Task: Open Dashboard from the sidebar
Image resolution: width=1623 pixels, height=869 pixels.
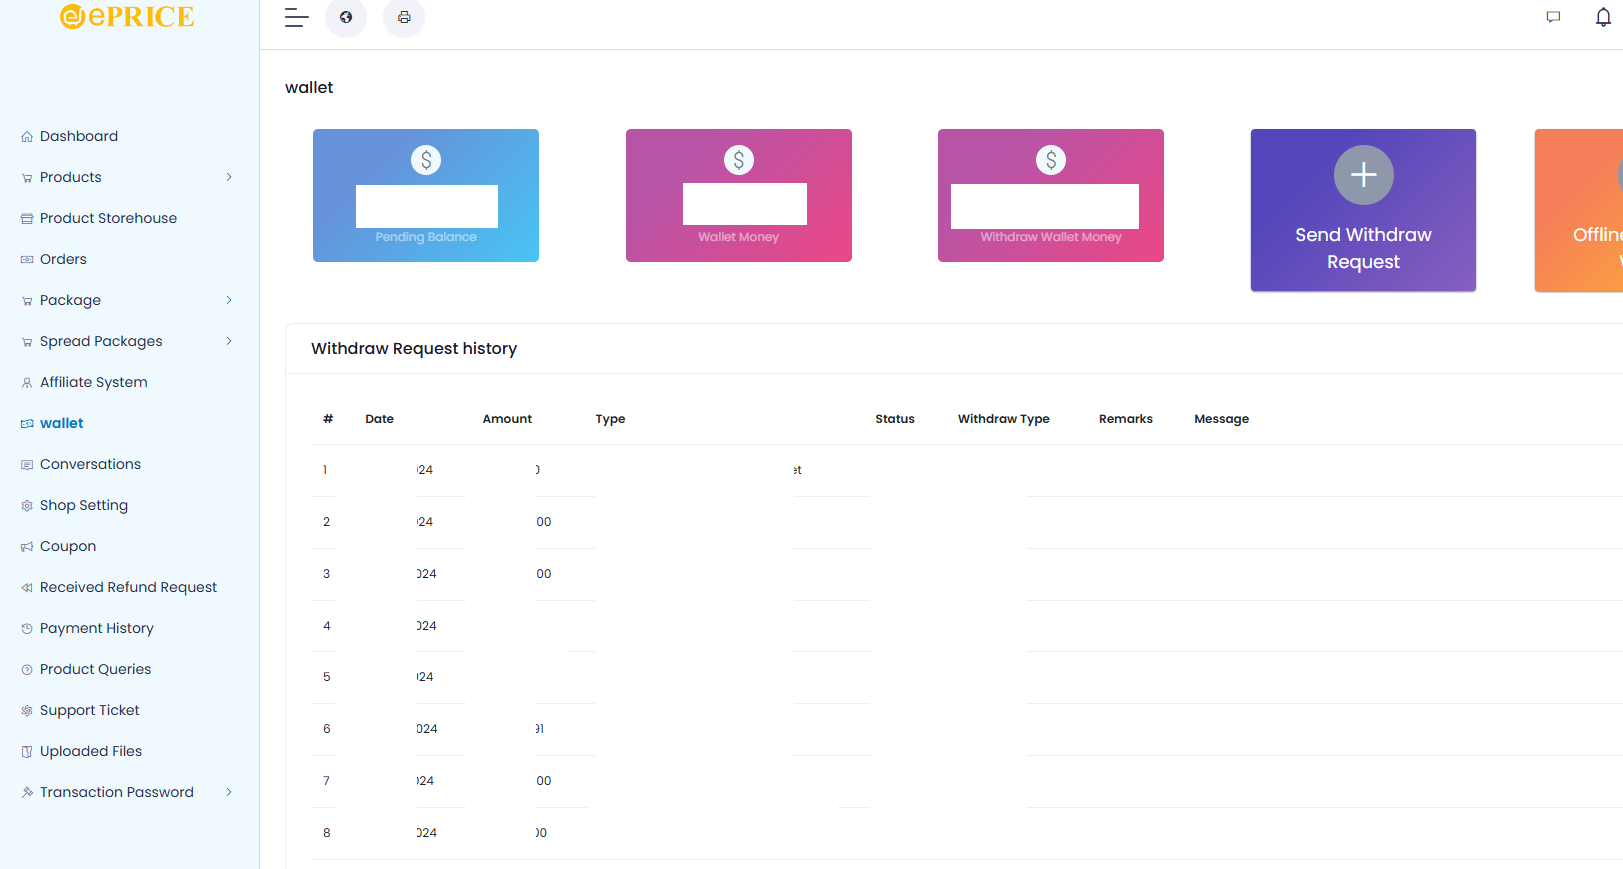Action: tap(79, 136)
